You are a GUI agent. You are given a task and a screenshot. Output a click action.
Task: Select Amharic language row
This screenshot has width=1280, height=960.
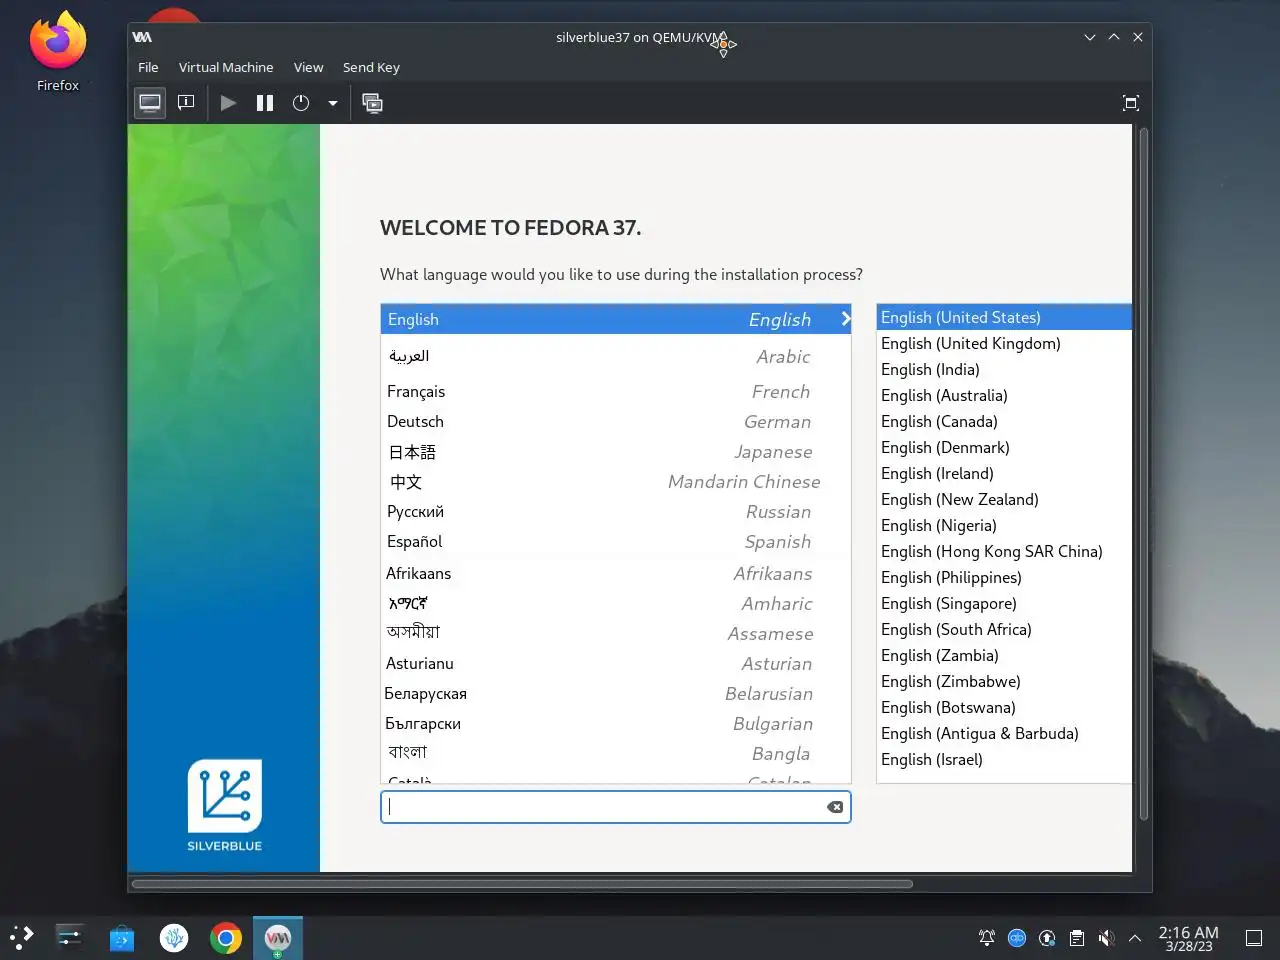coord(616,603)
